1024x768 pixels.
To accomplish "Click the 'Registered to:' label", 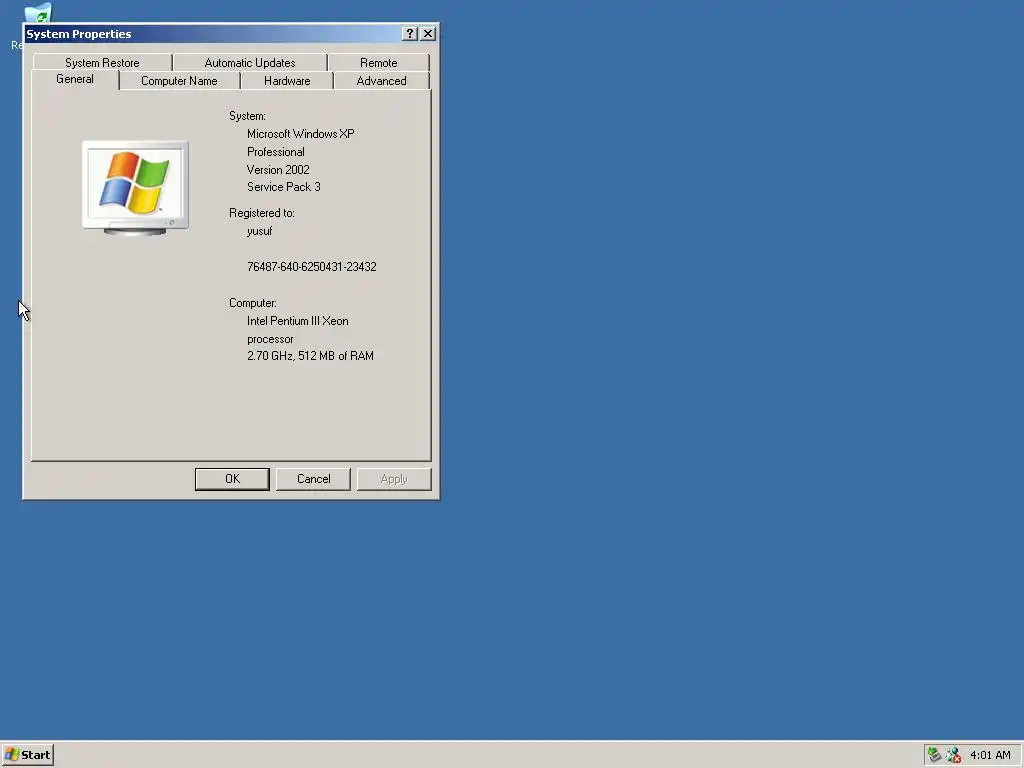I will [x=262, y=213].
